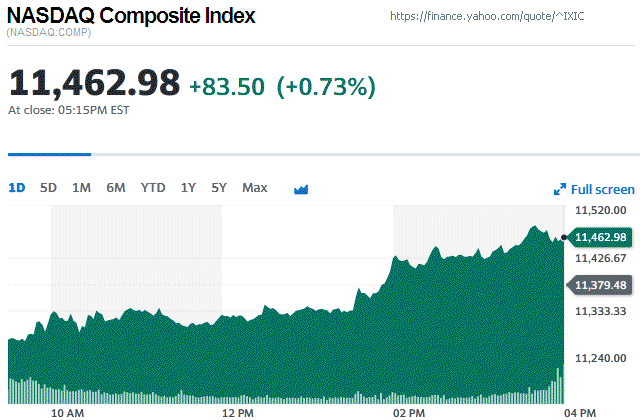Click the green 11,462.98 price tag on axis
The width and height of the screenshot is (640, 420).
pyautogui.click(x=601, y=237)
